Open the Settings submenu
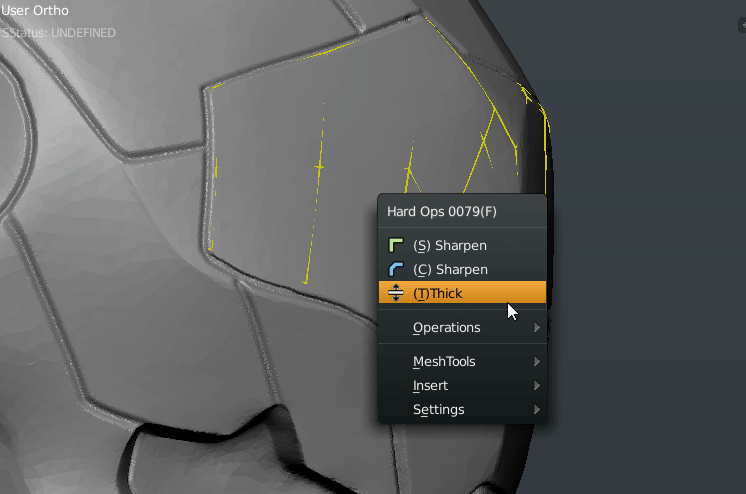 438,409
